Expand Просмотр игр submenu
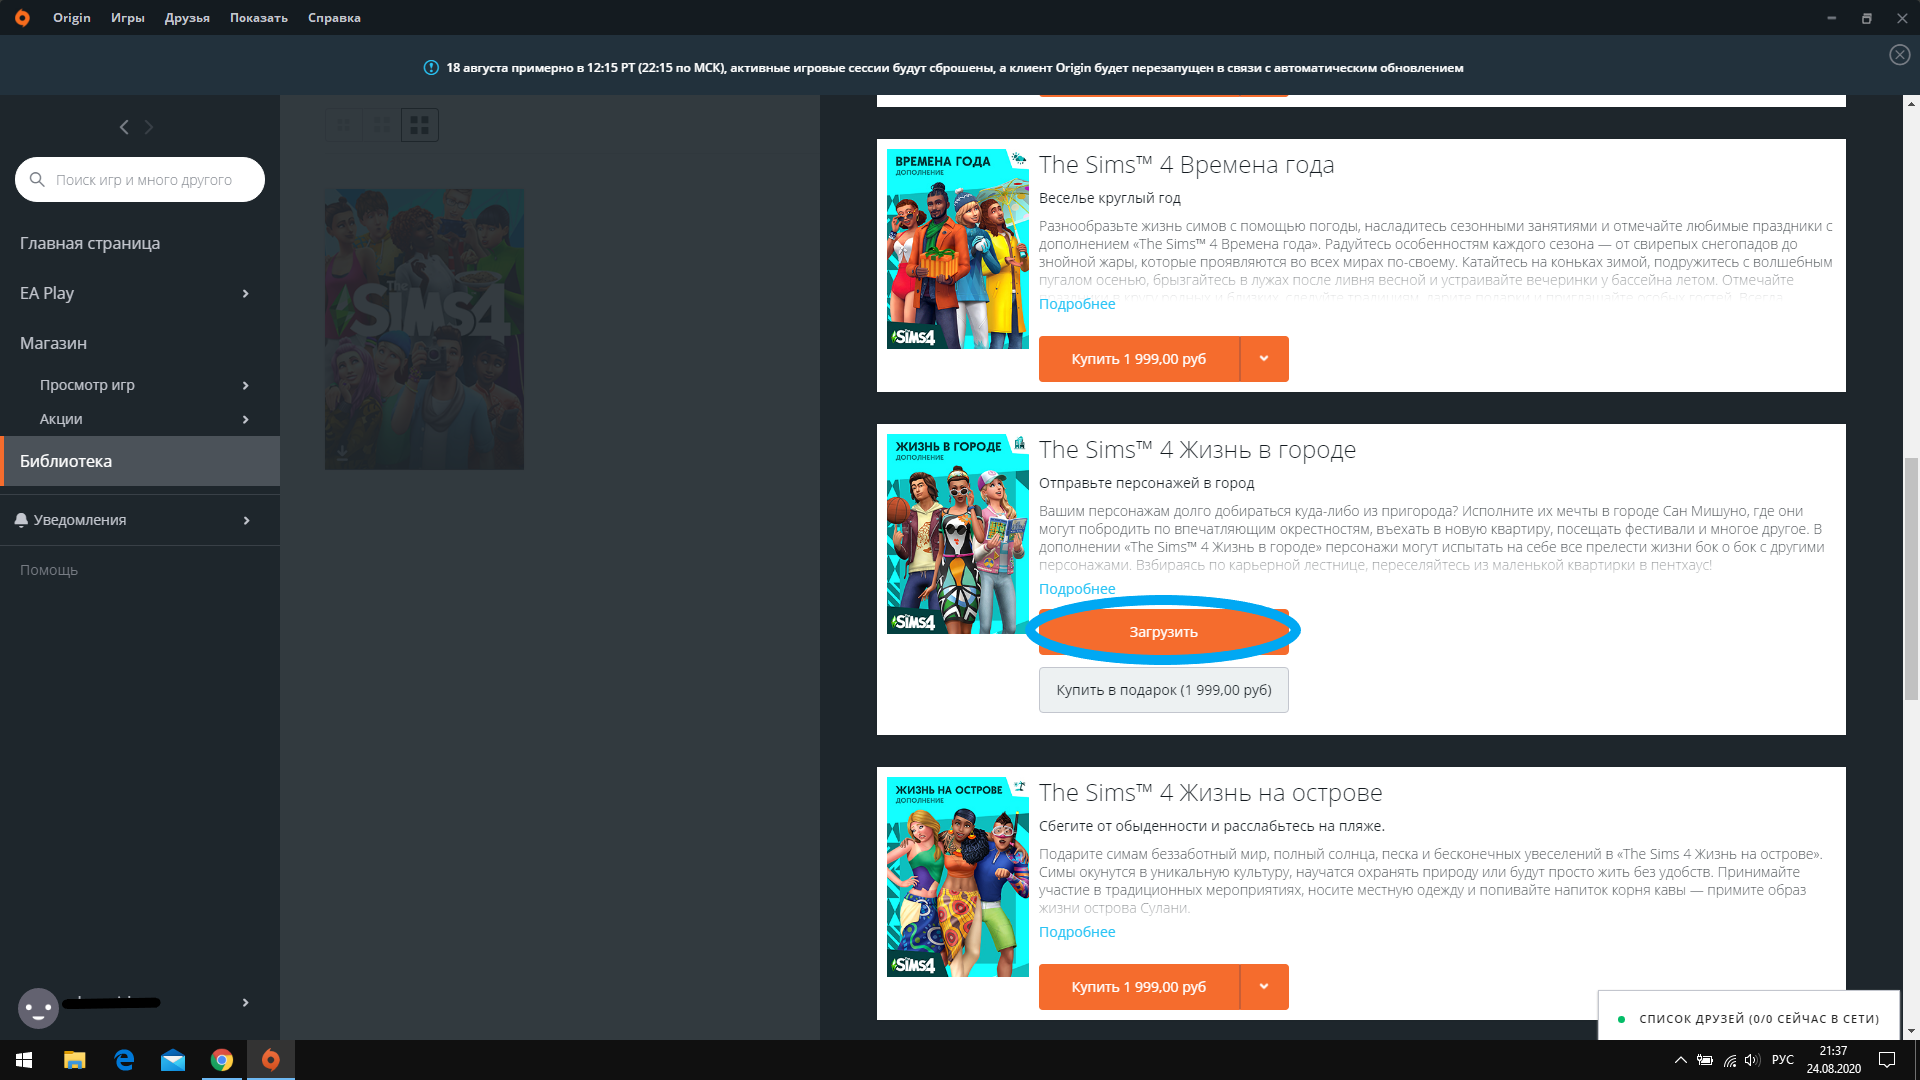The image size is (1920, 1080). coord(245,385)
